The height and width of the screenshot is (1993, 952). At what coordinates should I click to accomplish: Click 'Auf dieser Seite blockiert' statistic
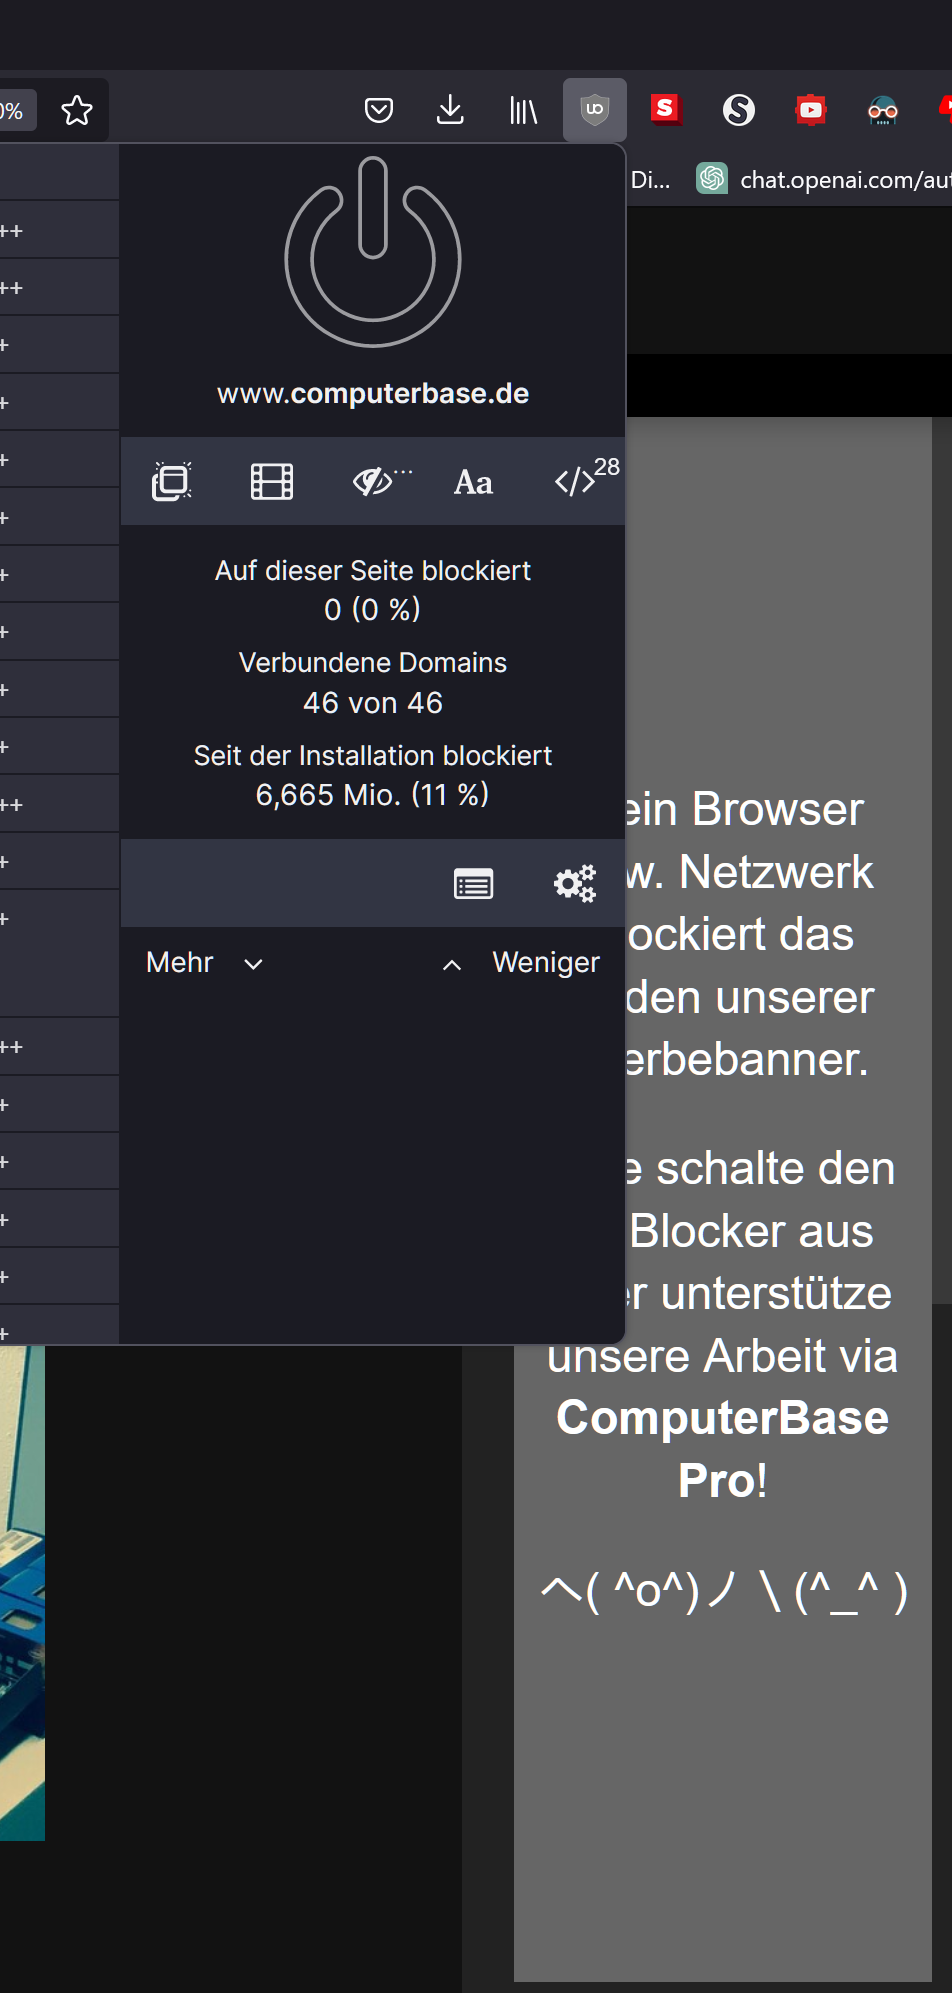tap(373, 571)
